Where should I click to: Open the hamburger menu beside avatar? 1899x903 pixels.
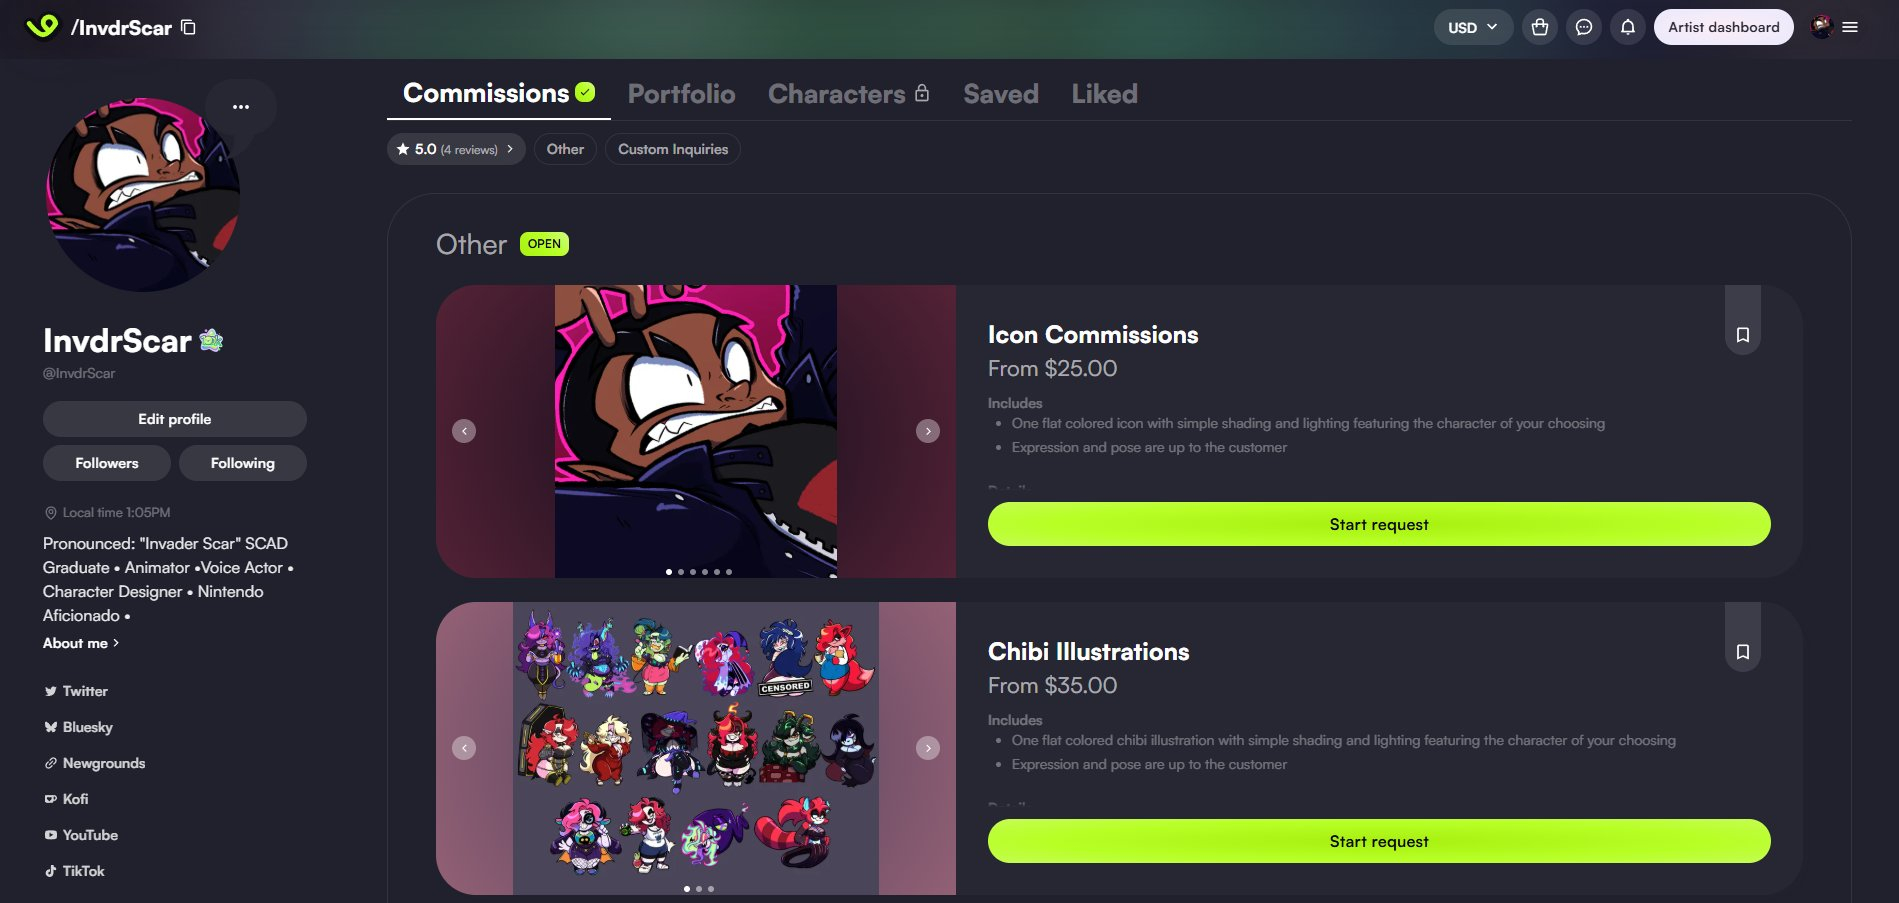tap(1850, 27)
